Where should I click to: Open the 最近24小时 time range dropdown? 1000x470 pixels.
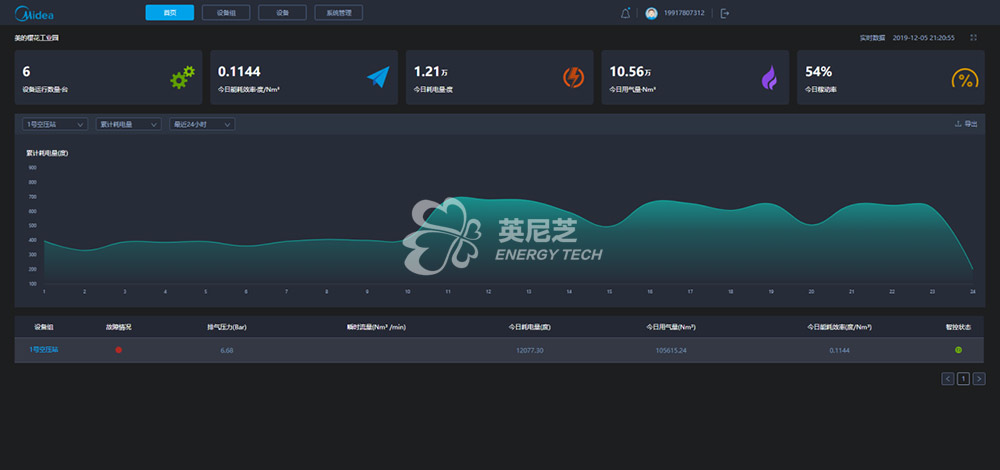pos(202,124)
